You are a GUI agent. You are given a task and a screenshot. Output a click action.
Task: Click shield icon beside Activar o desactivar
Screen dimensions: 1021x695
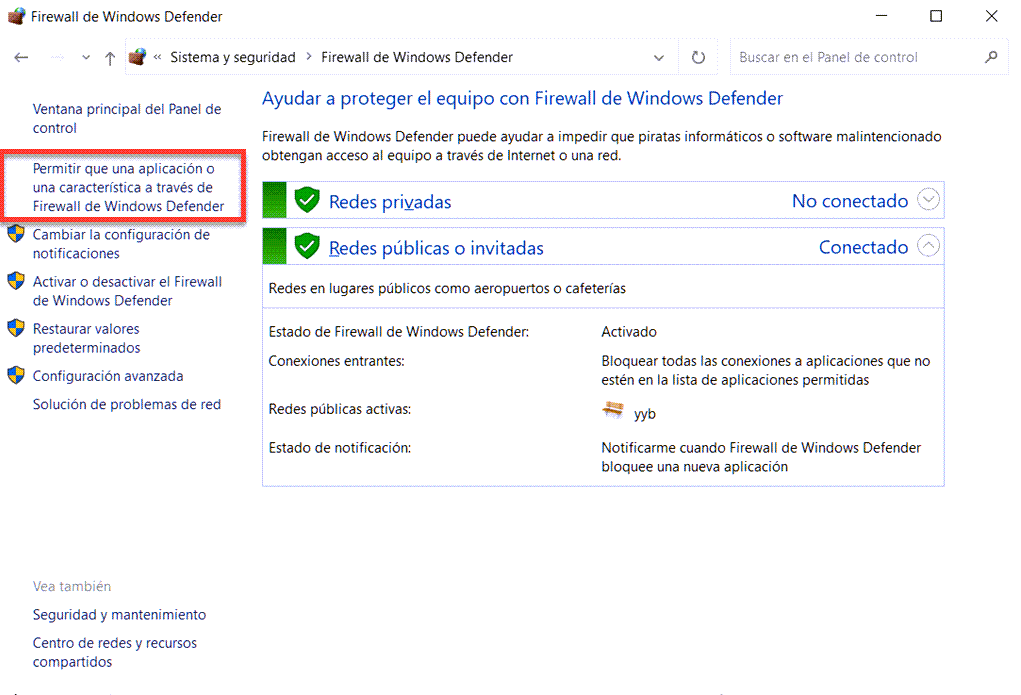coord(16,281)
